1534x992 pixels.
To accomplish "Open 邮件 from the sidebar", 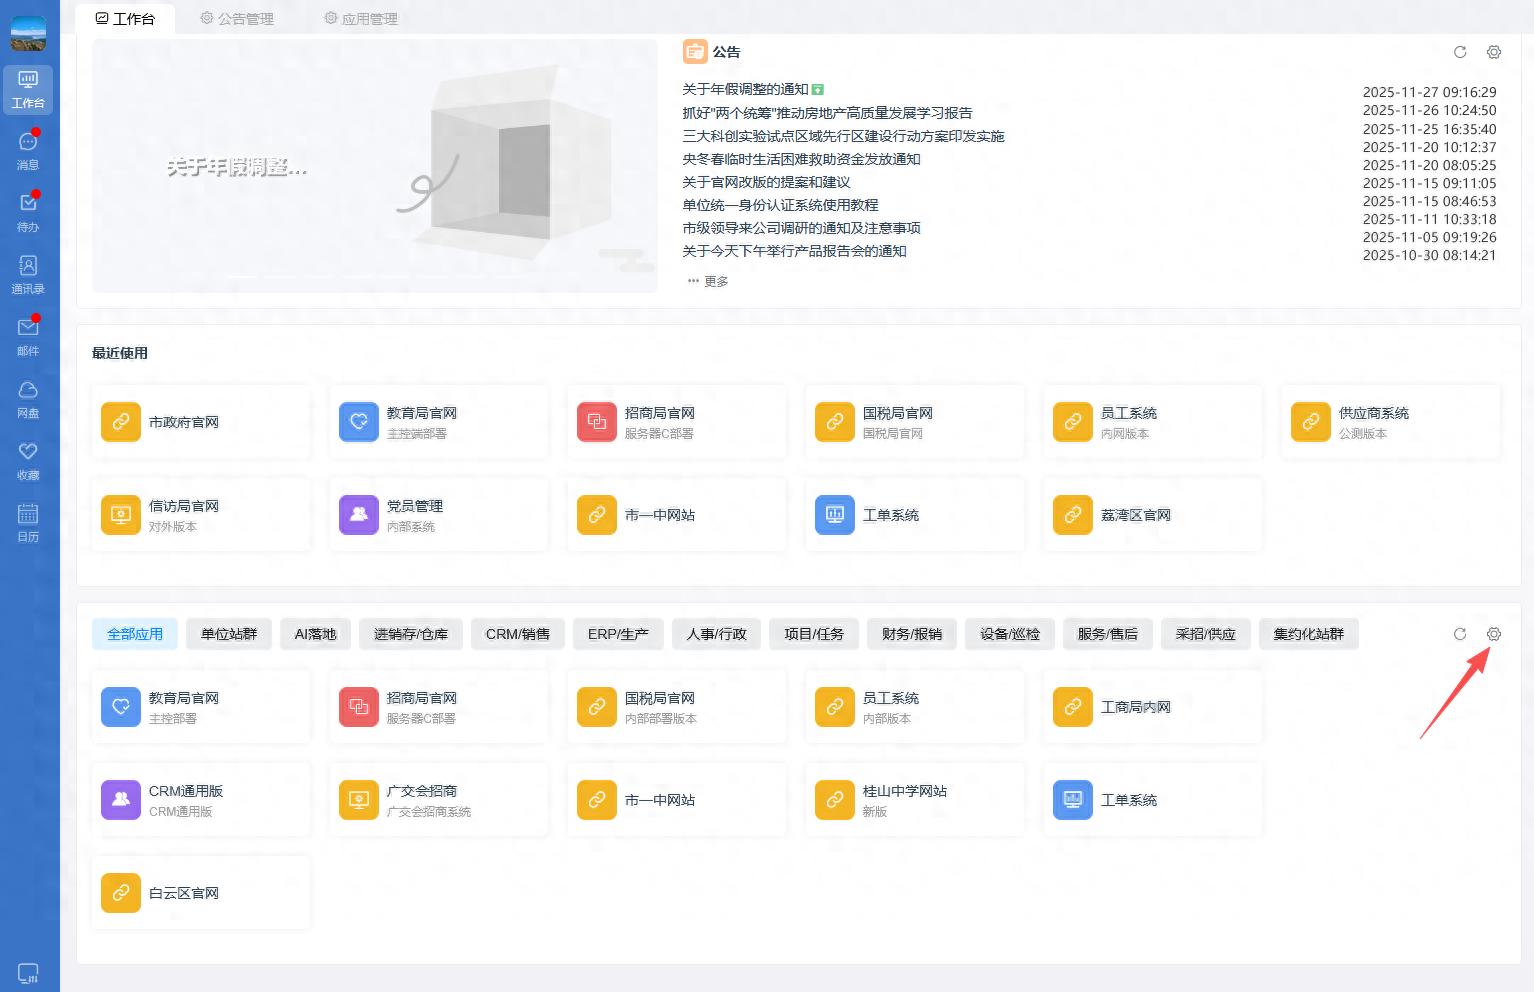I will pyautogui.click(x=28, y=335).
